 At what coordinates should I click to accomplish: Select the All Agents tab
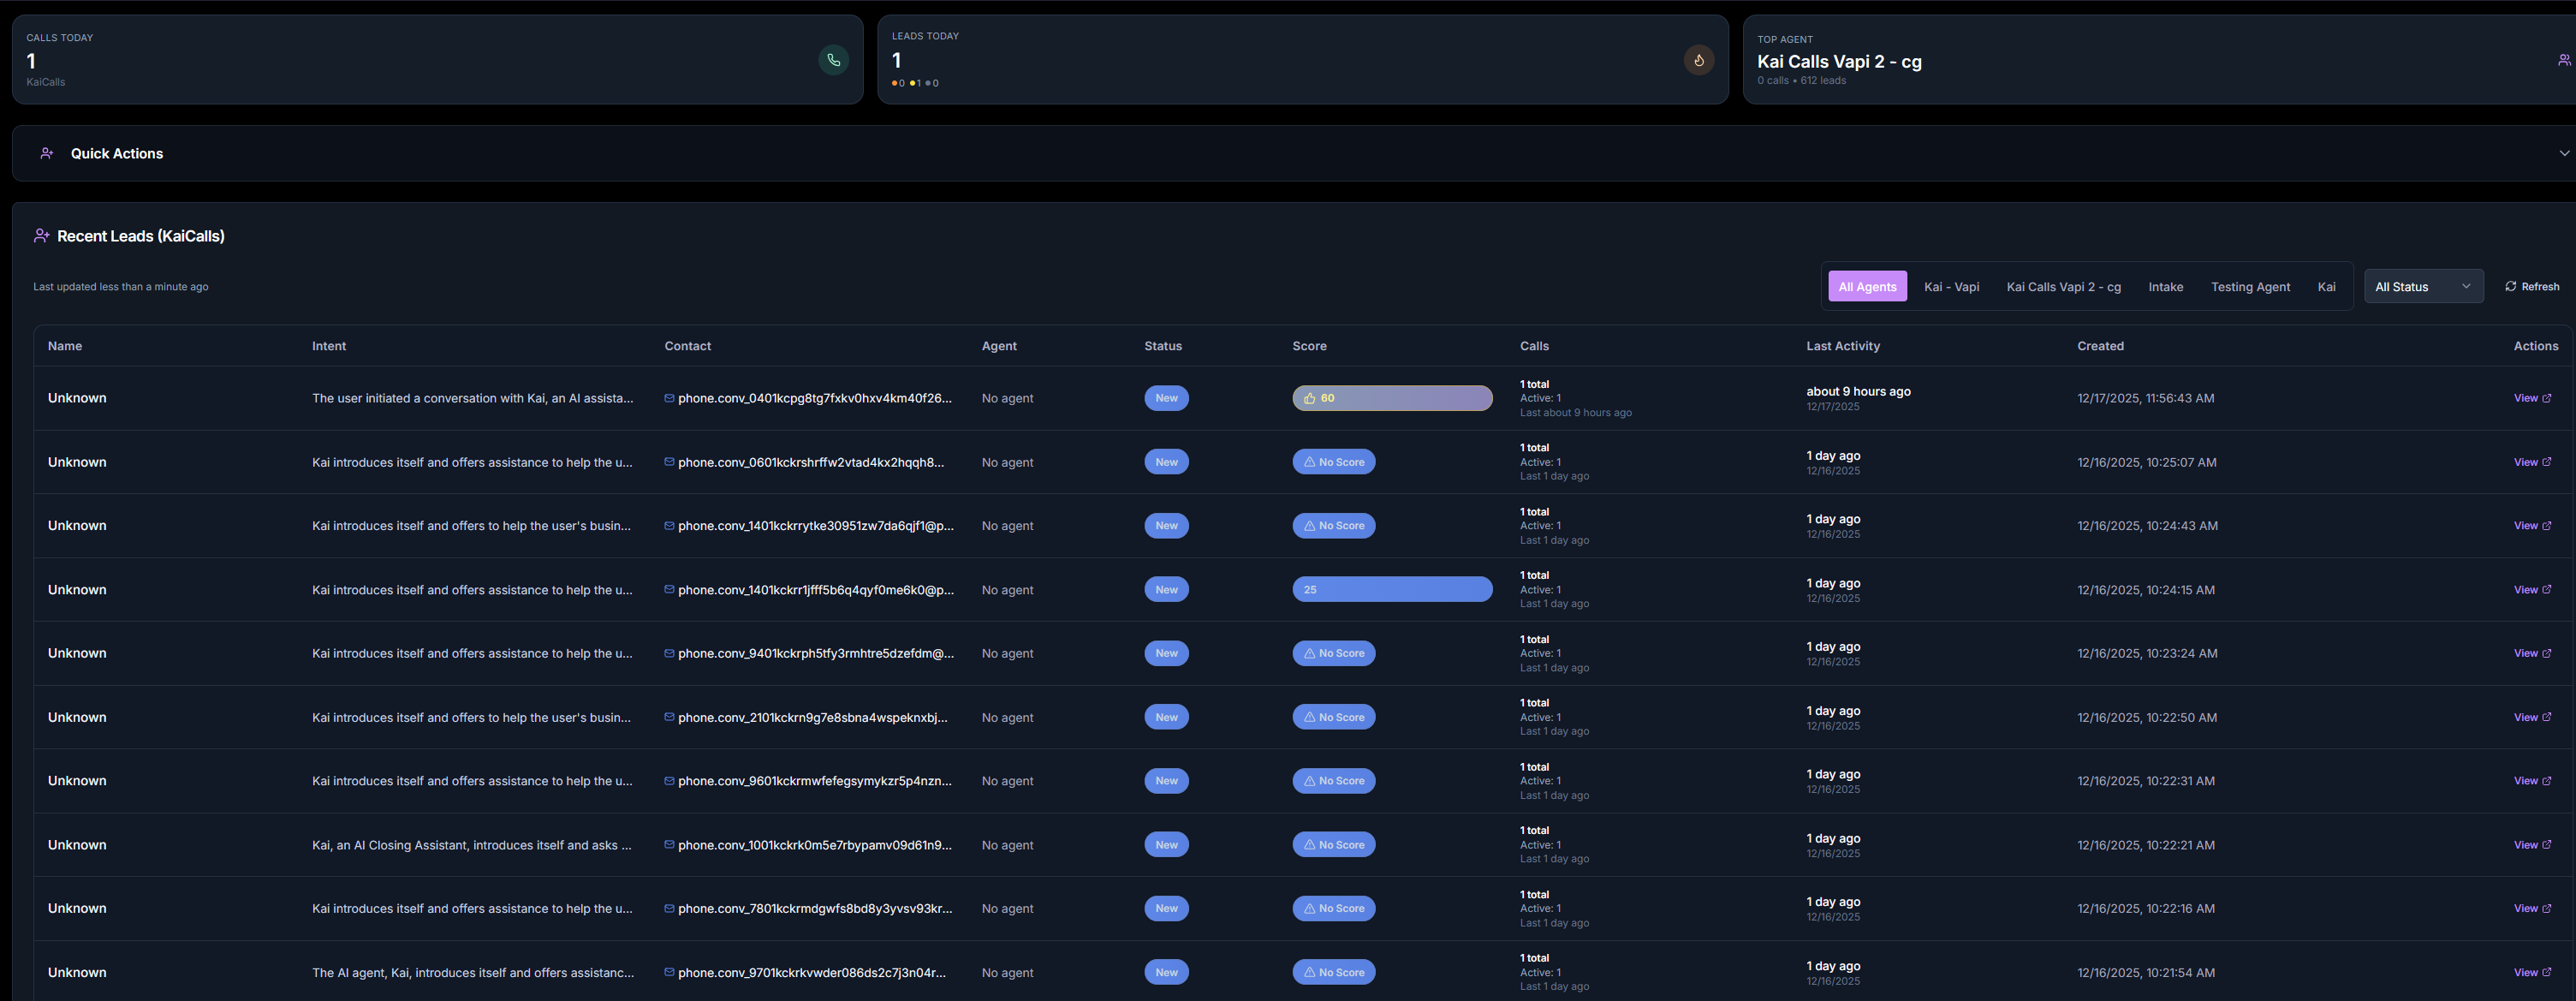point(1867,286)
